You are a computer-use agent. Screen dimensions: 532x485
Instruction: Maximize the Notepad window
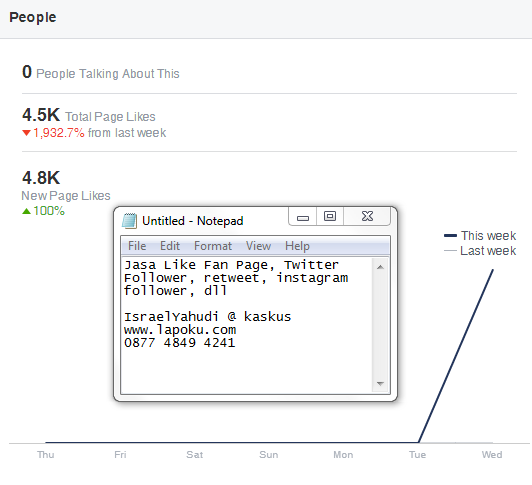pyautogui.click(x=330, y=217)
